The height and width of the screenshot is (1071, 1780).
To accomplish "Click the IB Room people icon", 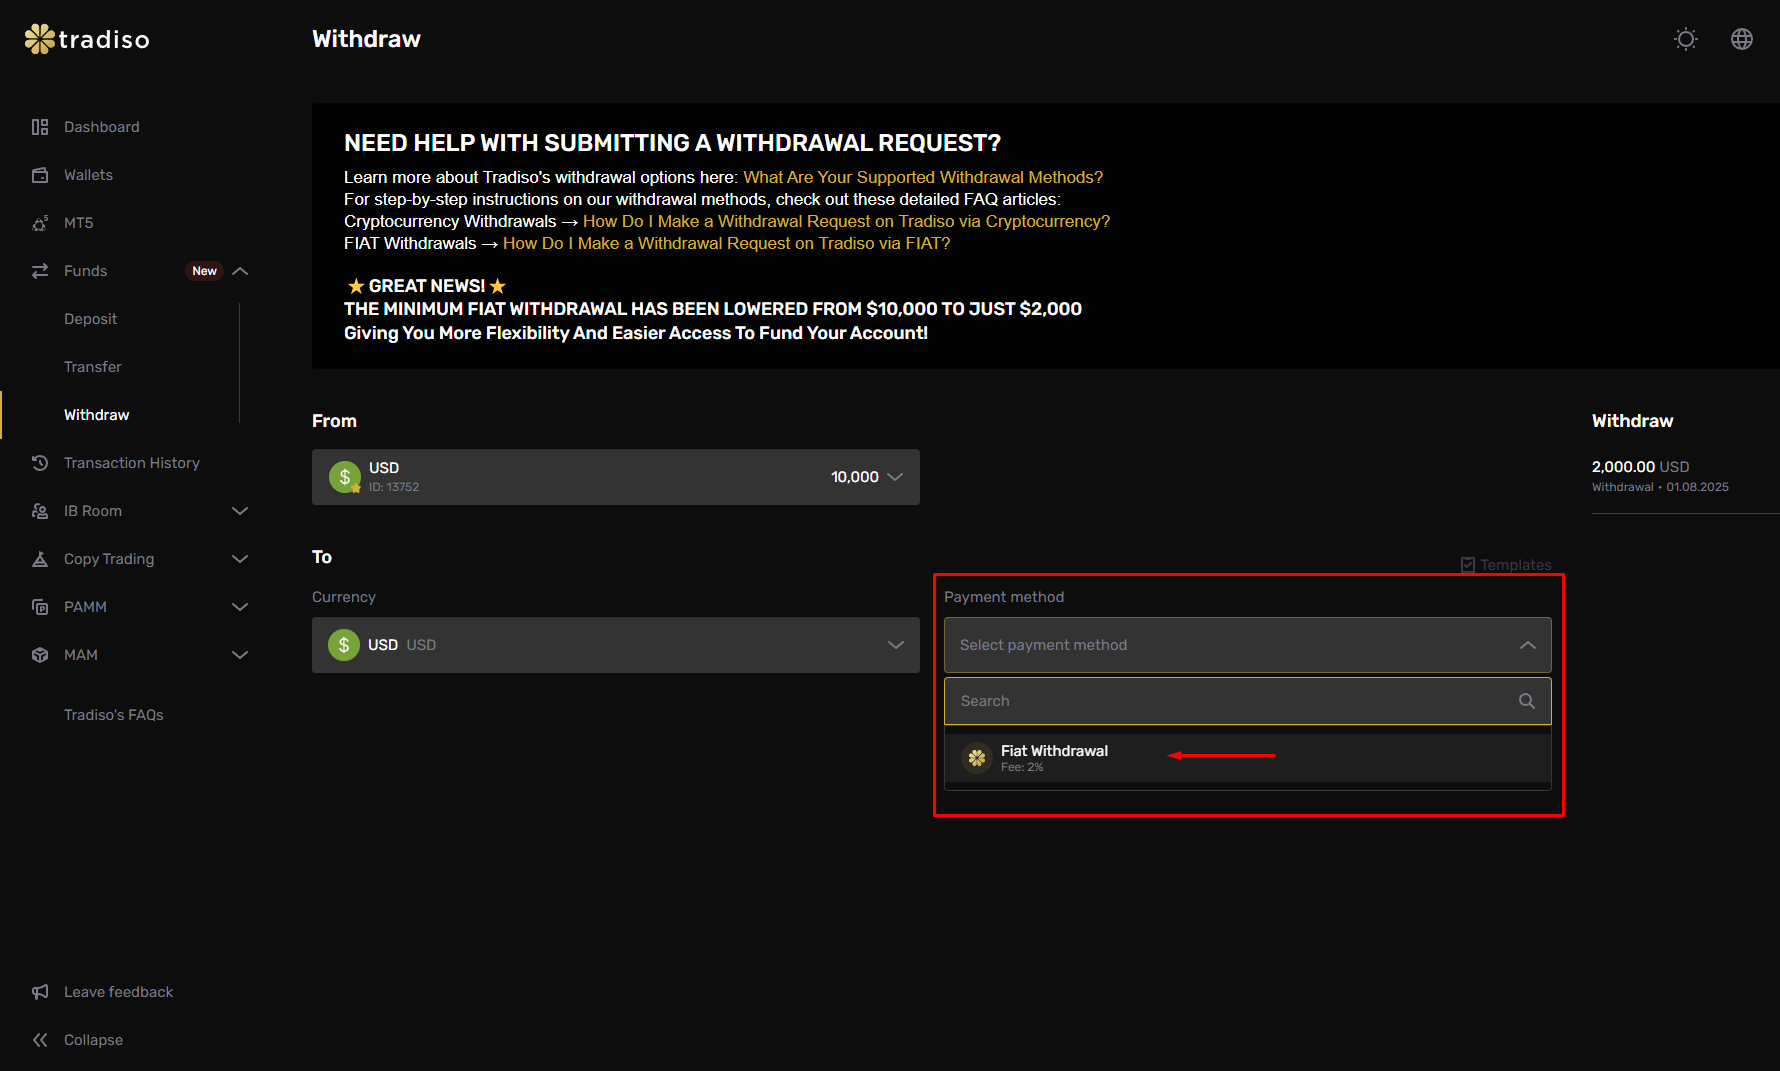I will click(40, 511).
